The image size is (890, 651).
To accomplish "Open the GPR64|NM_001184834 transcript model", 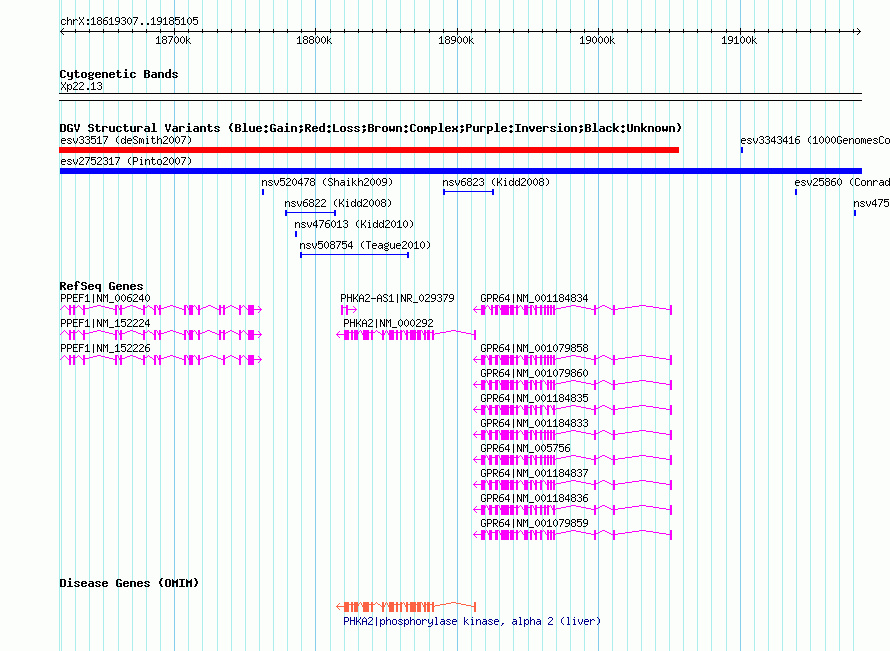I will pos(573,309).
